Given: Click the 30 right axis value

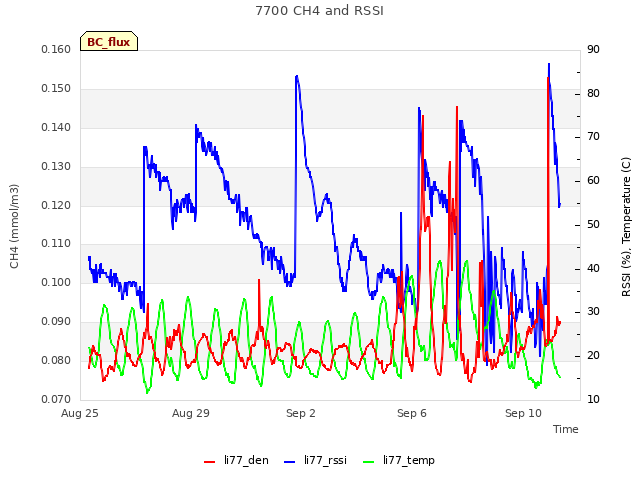Looking at the screenshot, I should click(x=593, y=311).
